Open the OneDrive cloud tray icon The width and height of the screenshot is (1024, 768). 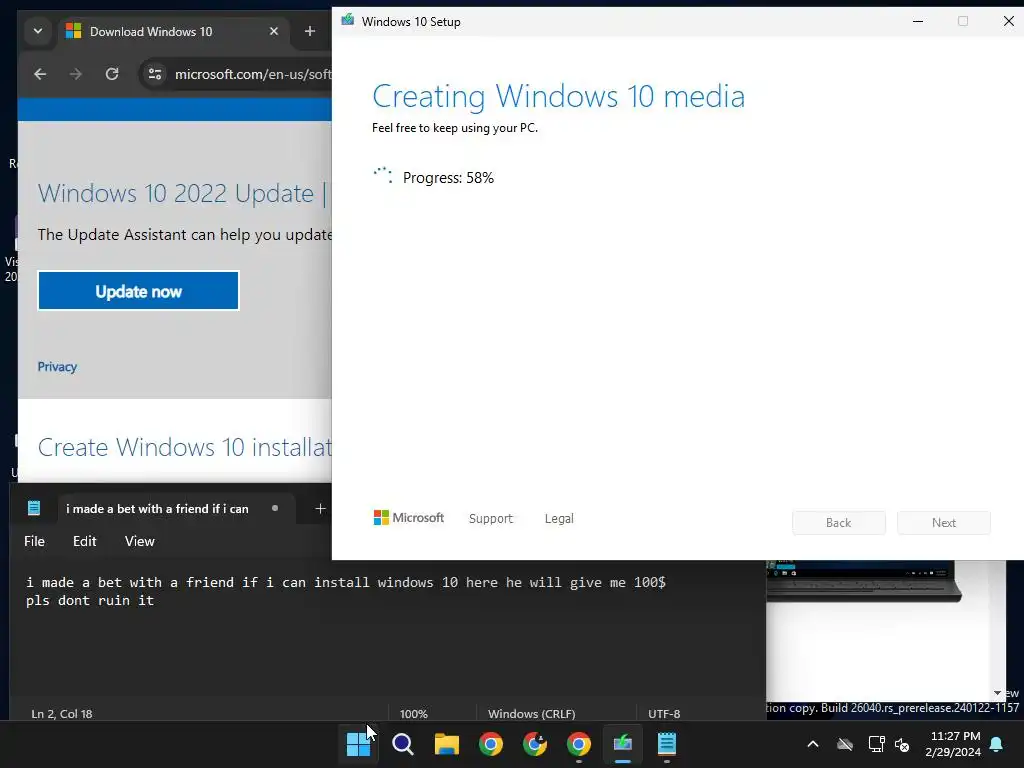(x=845, y=744)
